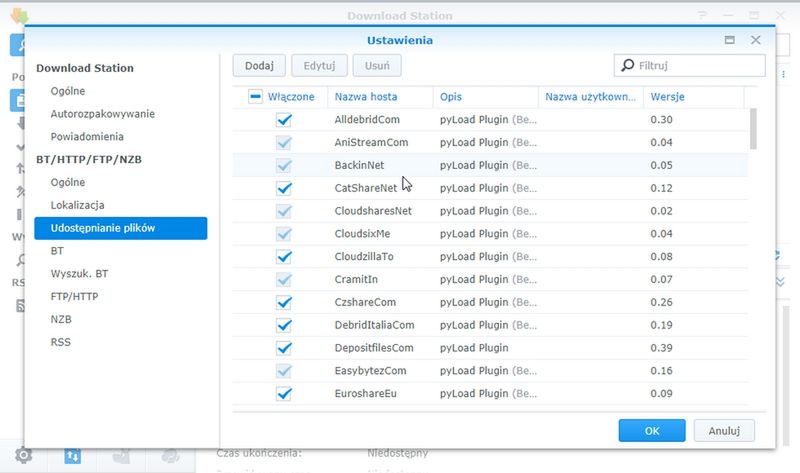This screenshot has height=473, width=800.
Task: Open the RSS settings page
Action: pos(61,342)
